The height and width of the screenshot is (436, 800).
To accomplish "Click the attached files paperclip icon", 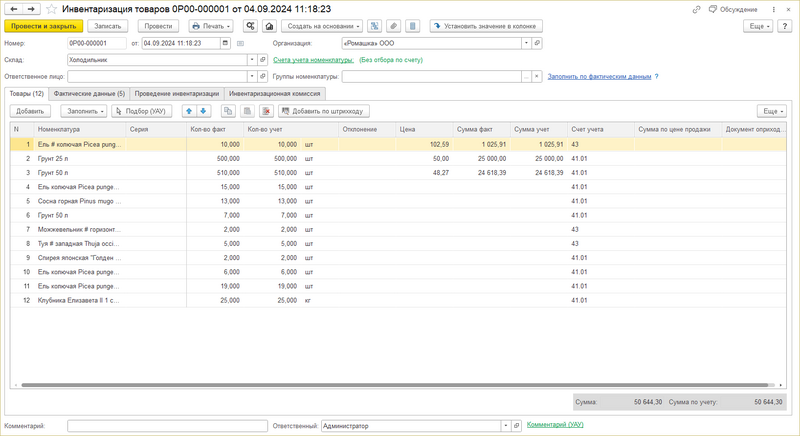I will coord(394,26).
